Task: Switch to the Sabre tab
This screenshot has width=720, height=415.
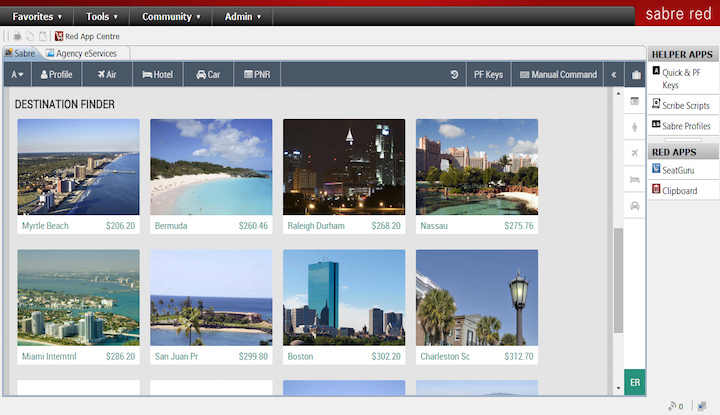Action: pyautogui.click(x=20, y=53)
